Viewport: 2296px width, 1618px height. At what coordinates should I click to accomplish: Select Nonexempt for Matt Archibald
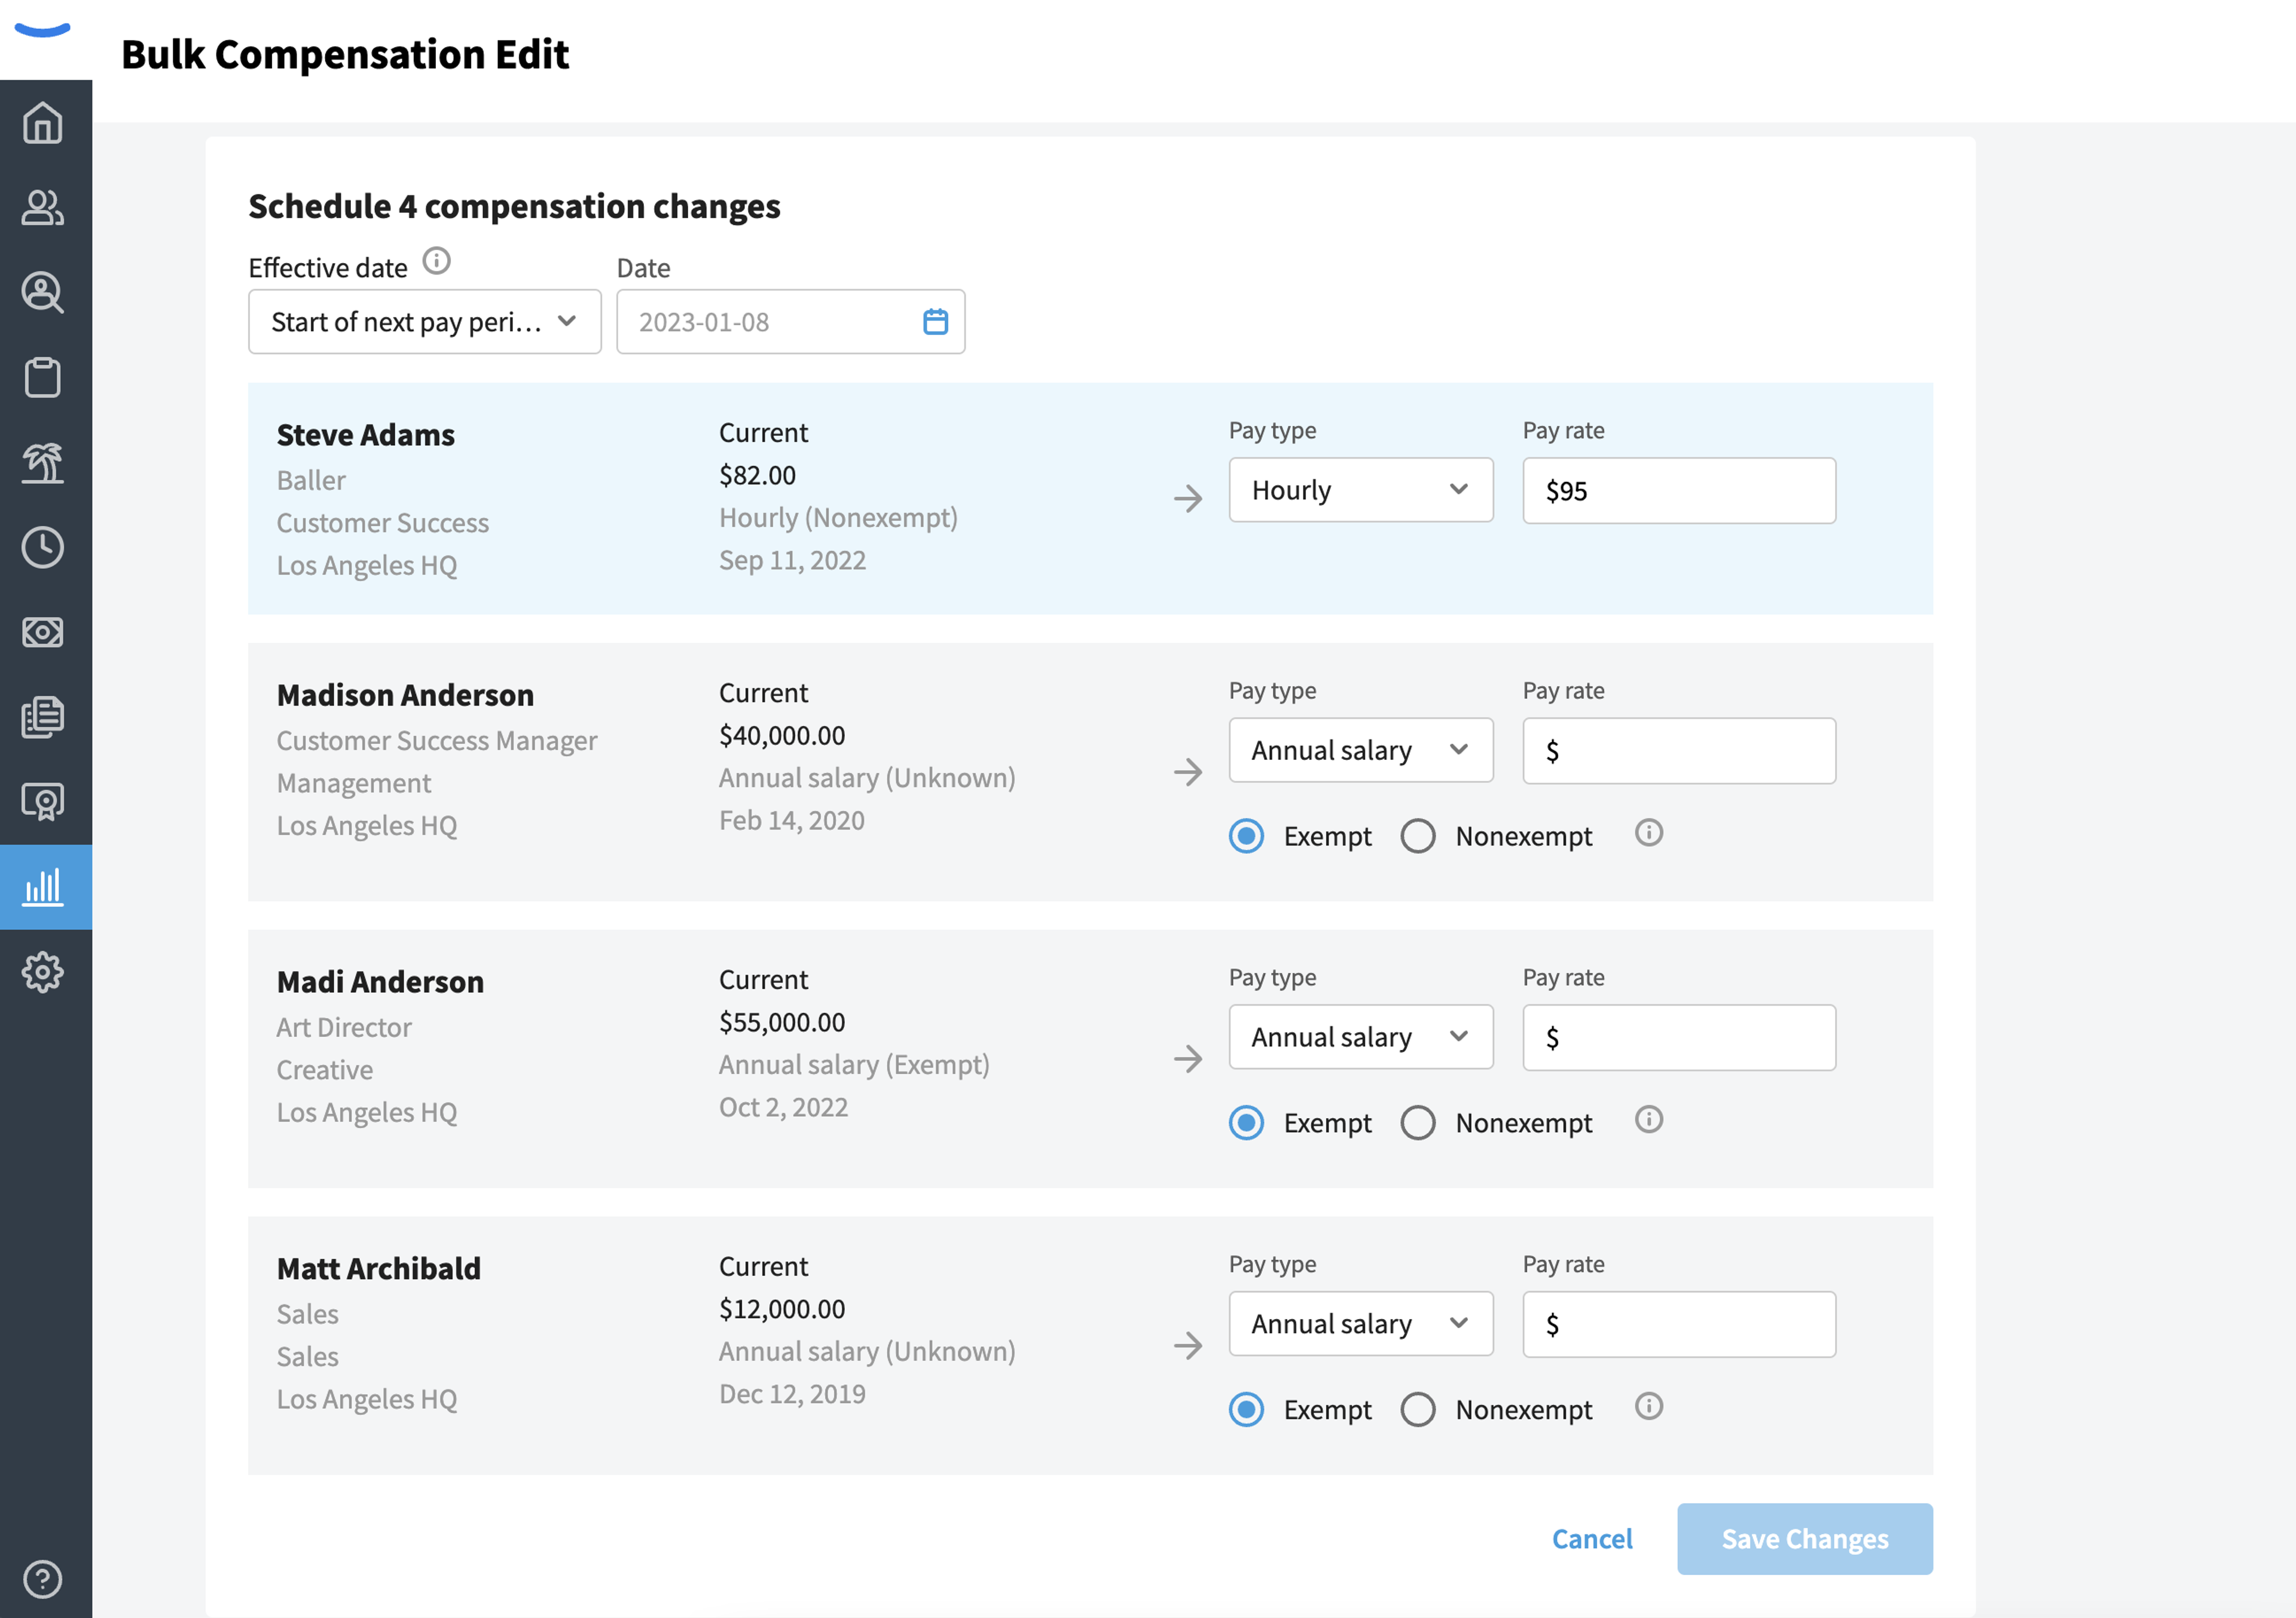click(1418, 1410)
